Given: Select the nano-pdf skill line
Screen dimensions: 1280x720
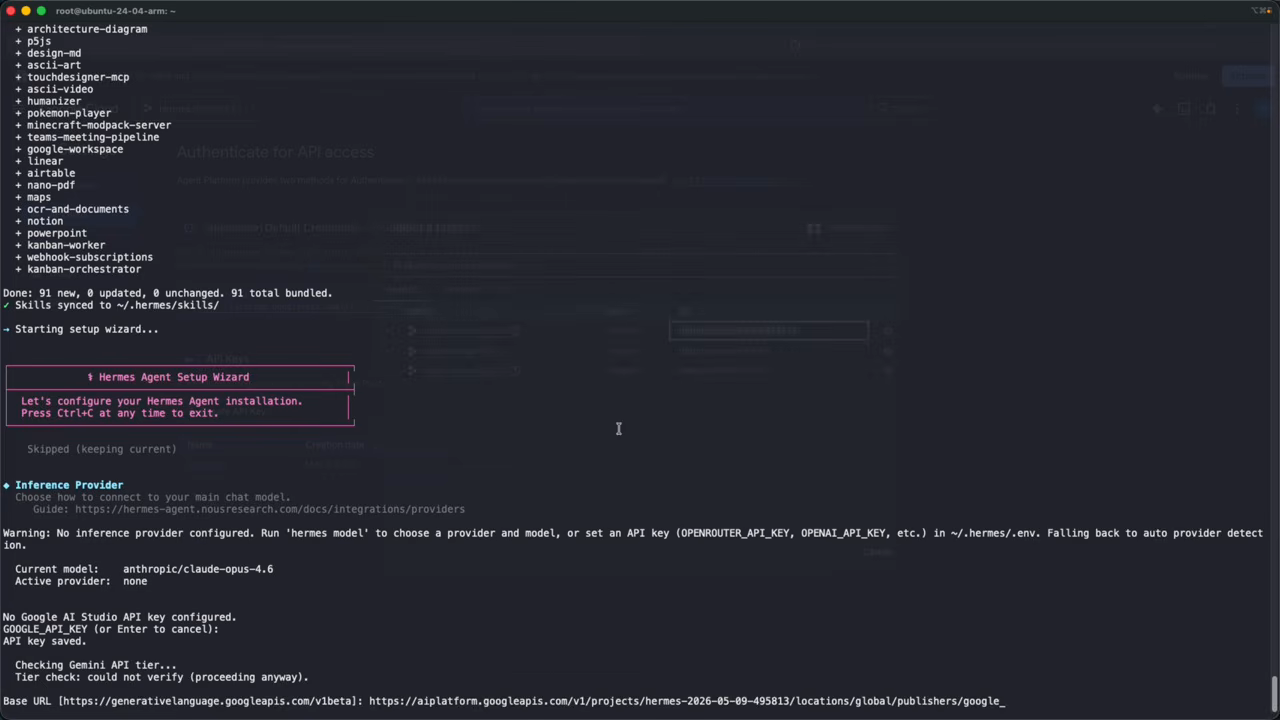Looking at the screenshot, I should point(45,185).
